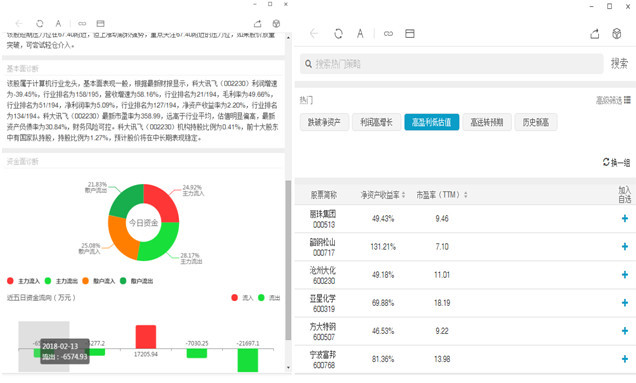Select the 历史新高 strategy tab
The image size is (636, 383).
coord(536,122)
